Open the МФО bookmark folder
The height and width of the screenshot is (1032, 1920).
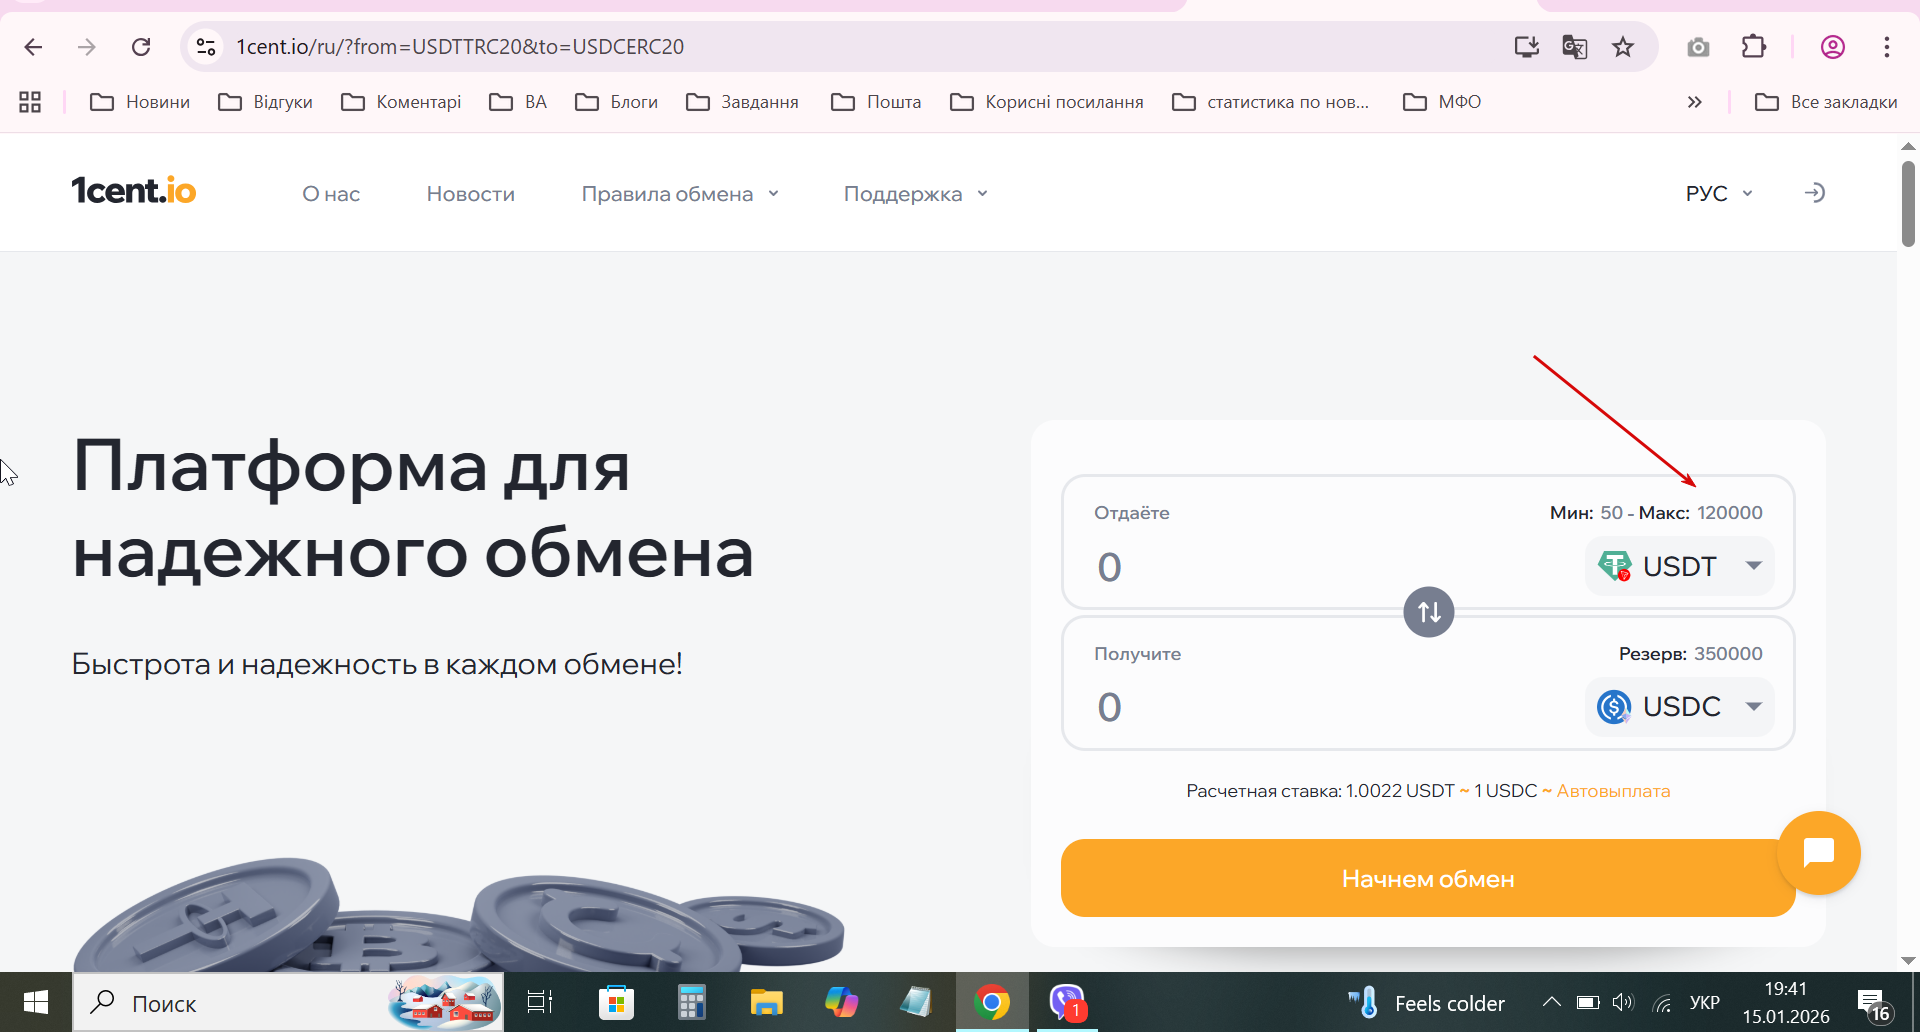[1442, 102]
